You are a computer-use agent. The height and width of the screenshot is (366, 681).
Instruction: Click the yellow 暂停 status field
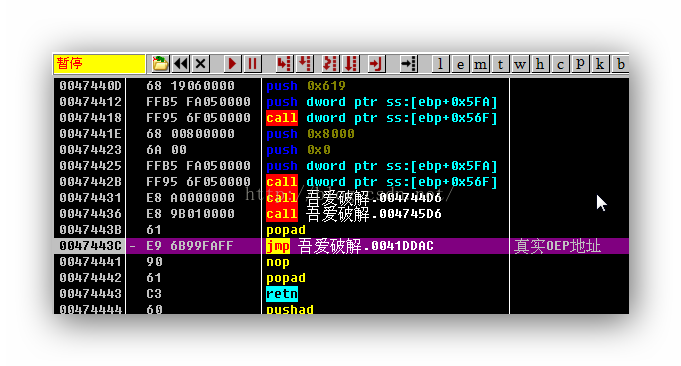click(99, 64)
